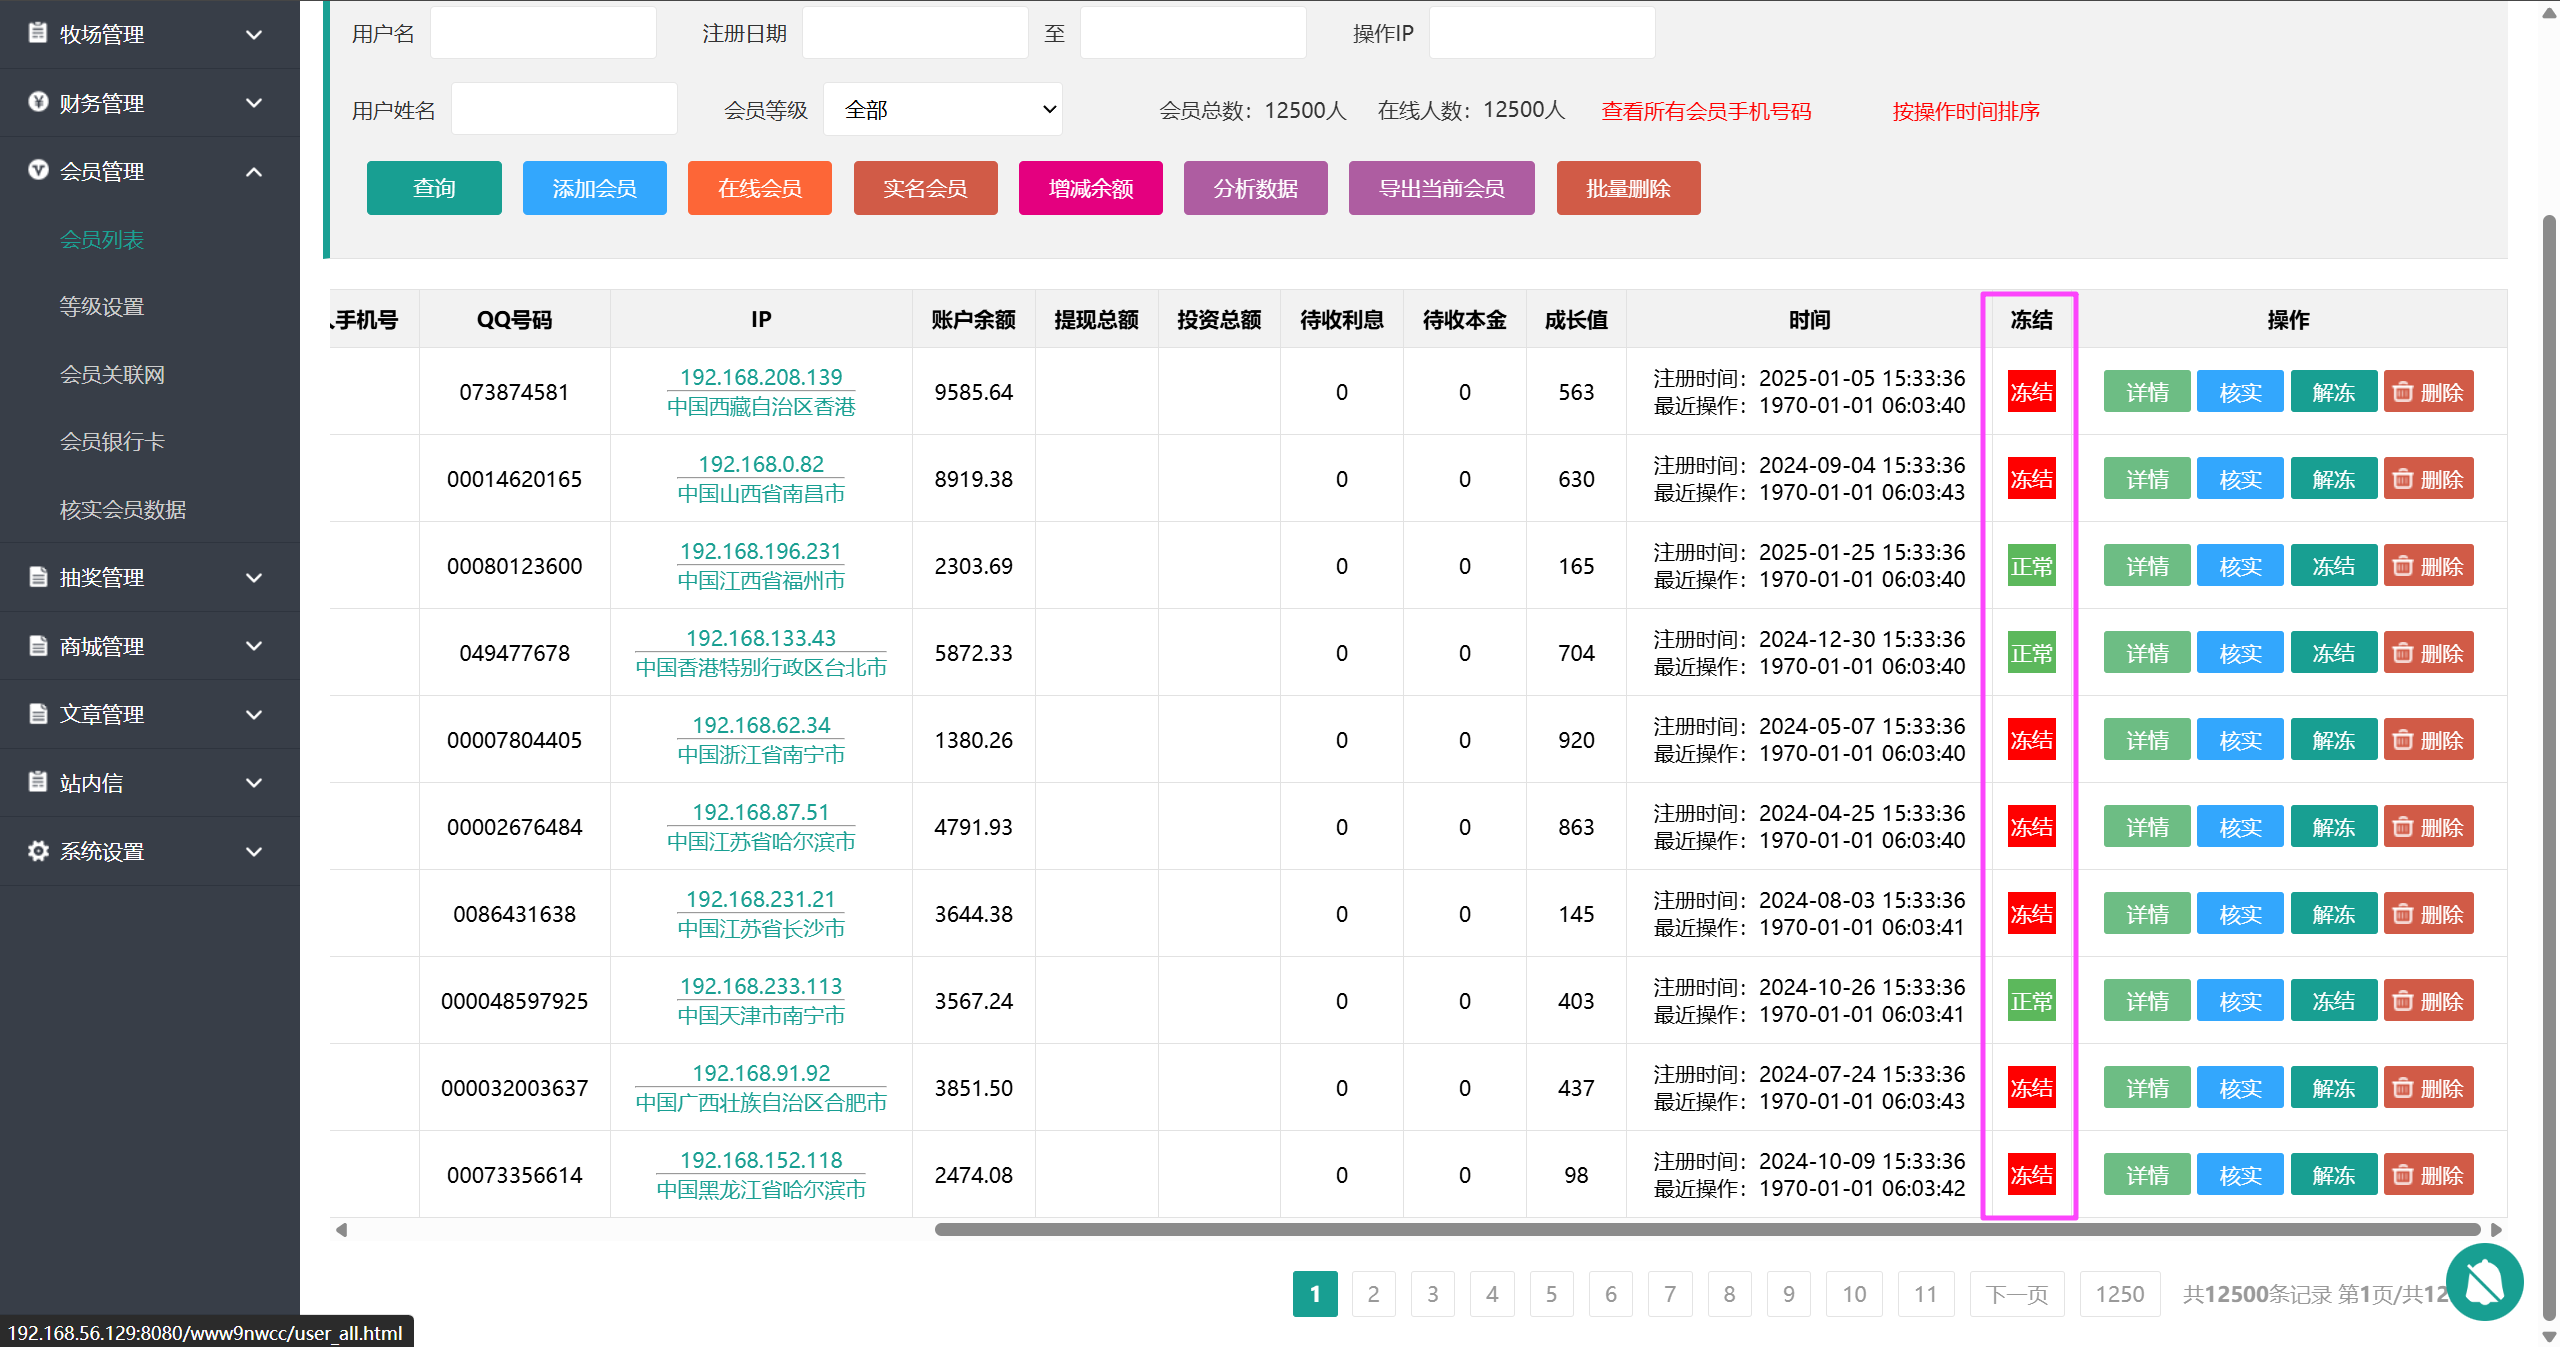Open 等级设置 submenu item
The image size is (2560, 1347).
coord(102,306)
